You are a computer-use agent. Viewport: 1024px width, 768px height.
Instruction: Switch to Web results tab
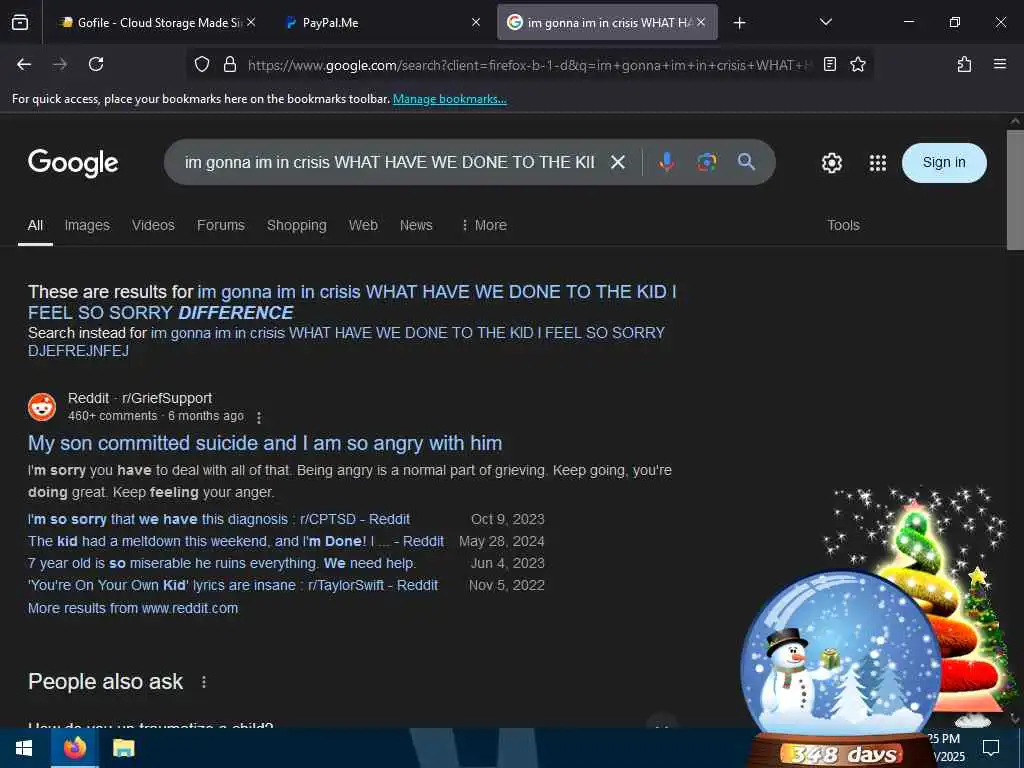coord(363,225)
